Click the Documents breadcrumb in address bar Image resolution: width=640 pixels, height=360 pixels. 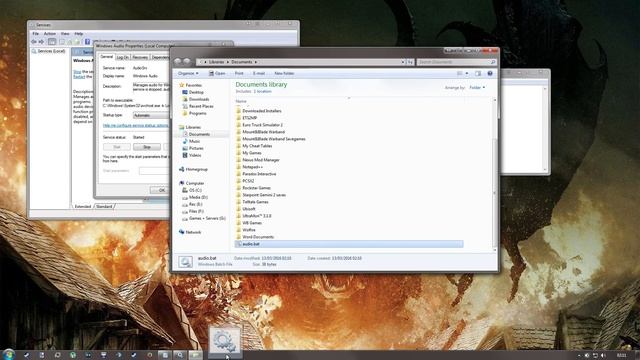point(242,62)
